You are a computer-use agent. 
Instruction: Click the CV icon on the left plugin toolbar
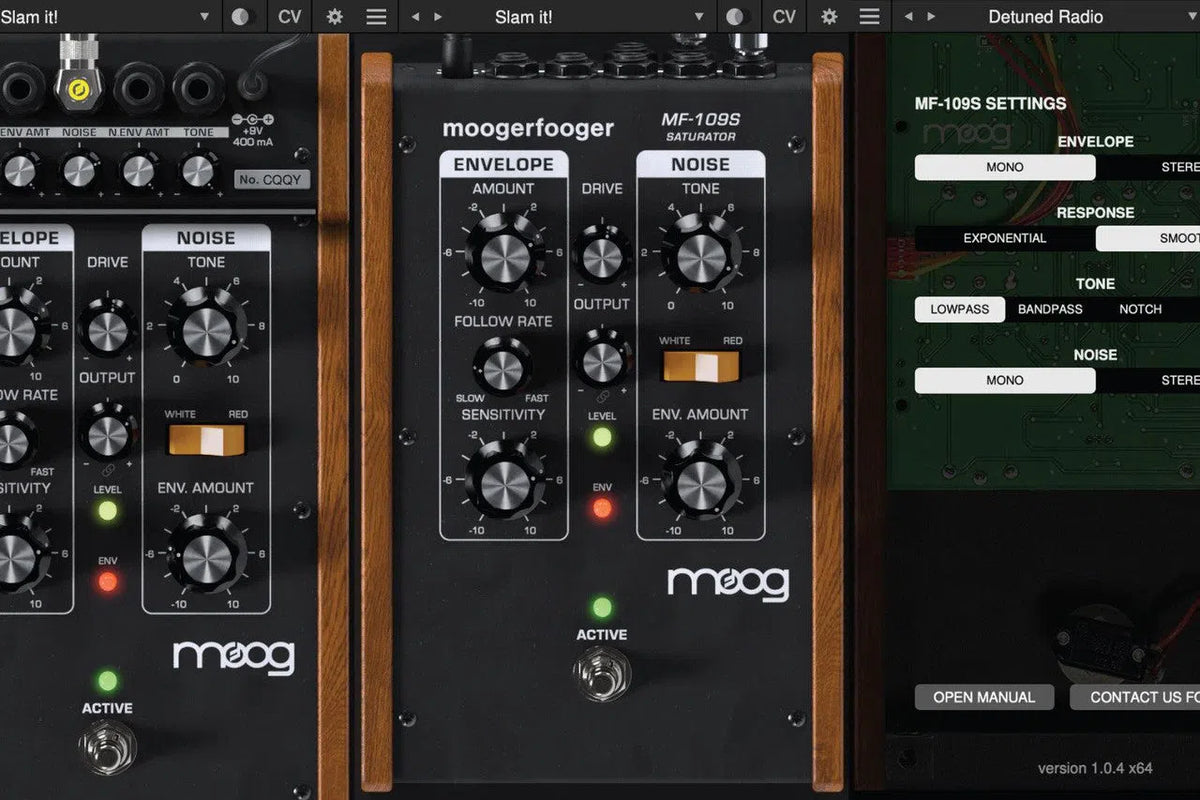click(289, 16)
